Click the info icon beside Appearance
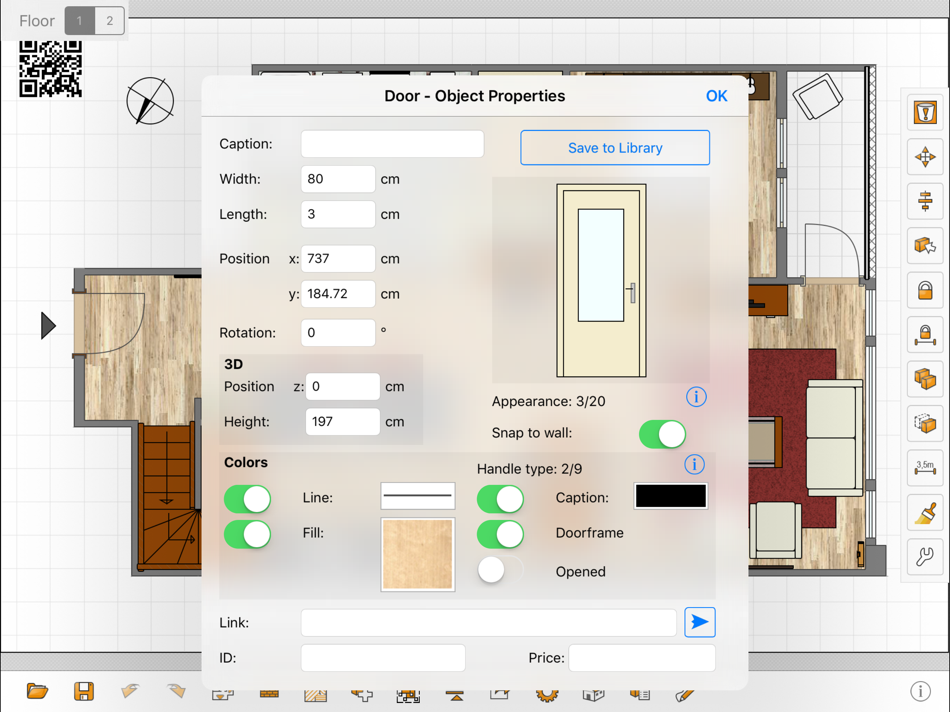Image resolution: width=950 pixels, height=712 pixels. point(696,397)
